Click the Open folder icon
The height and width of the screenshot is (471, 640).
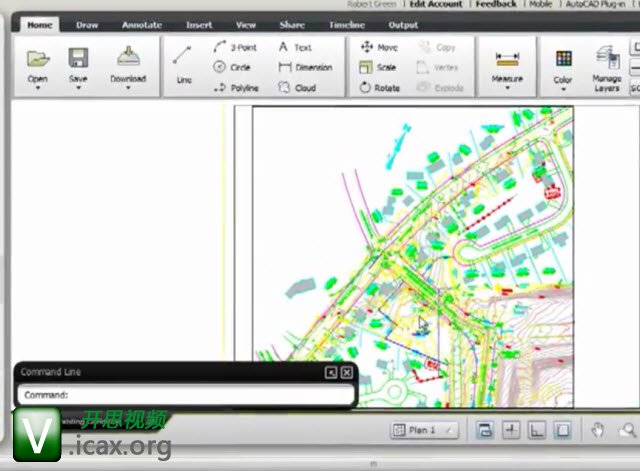pyautogui.click(x=38, y=59)
